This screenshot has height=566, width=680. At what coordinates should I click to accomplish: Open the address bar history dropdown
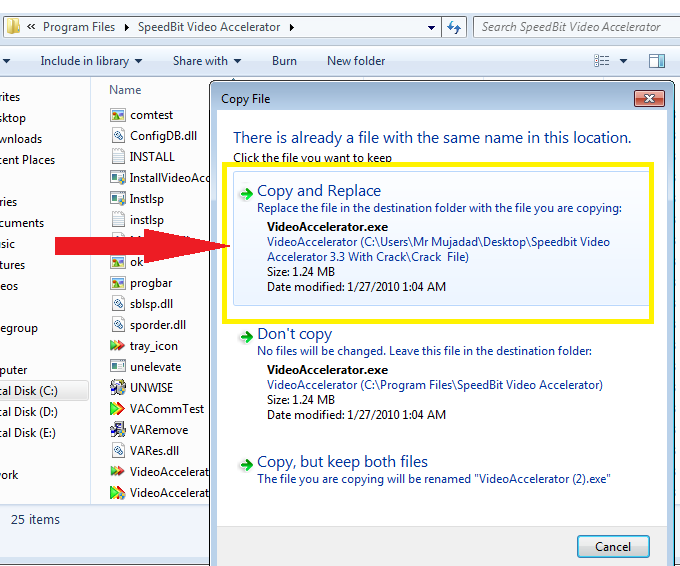431,27
